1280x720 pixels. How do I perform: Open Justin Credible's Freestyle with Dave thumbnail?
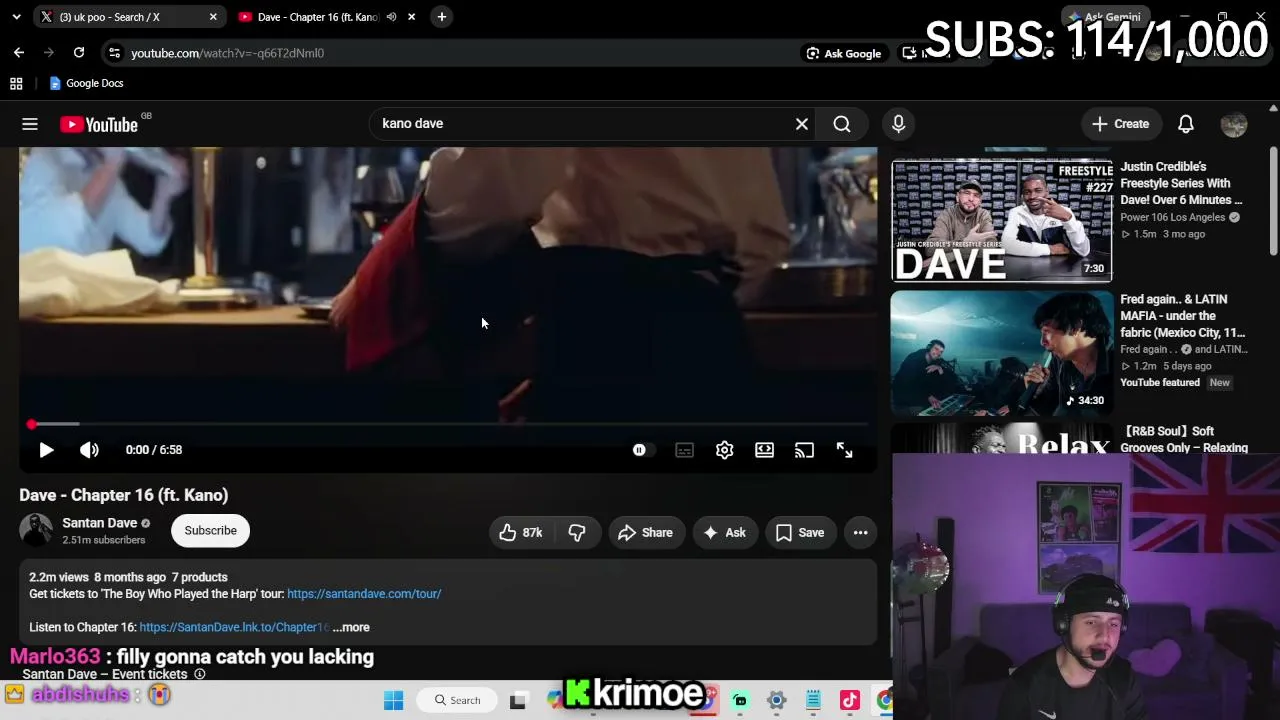[1001, 221]
